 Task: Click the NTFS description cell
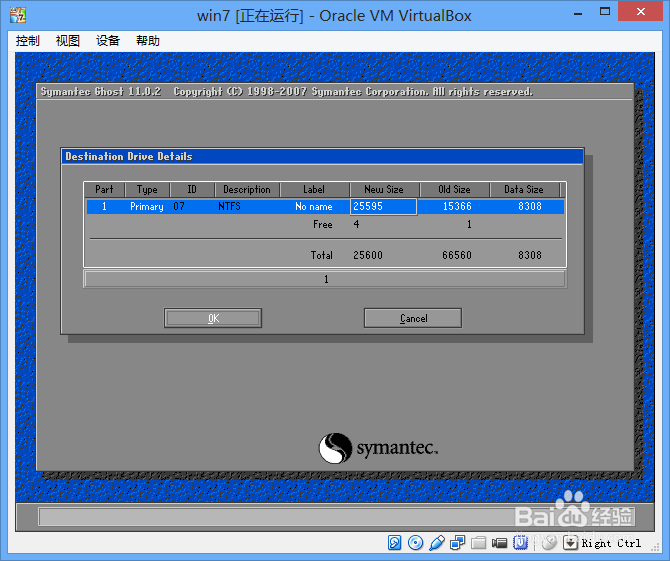229,206
